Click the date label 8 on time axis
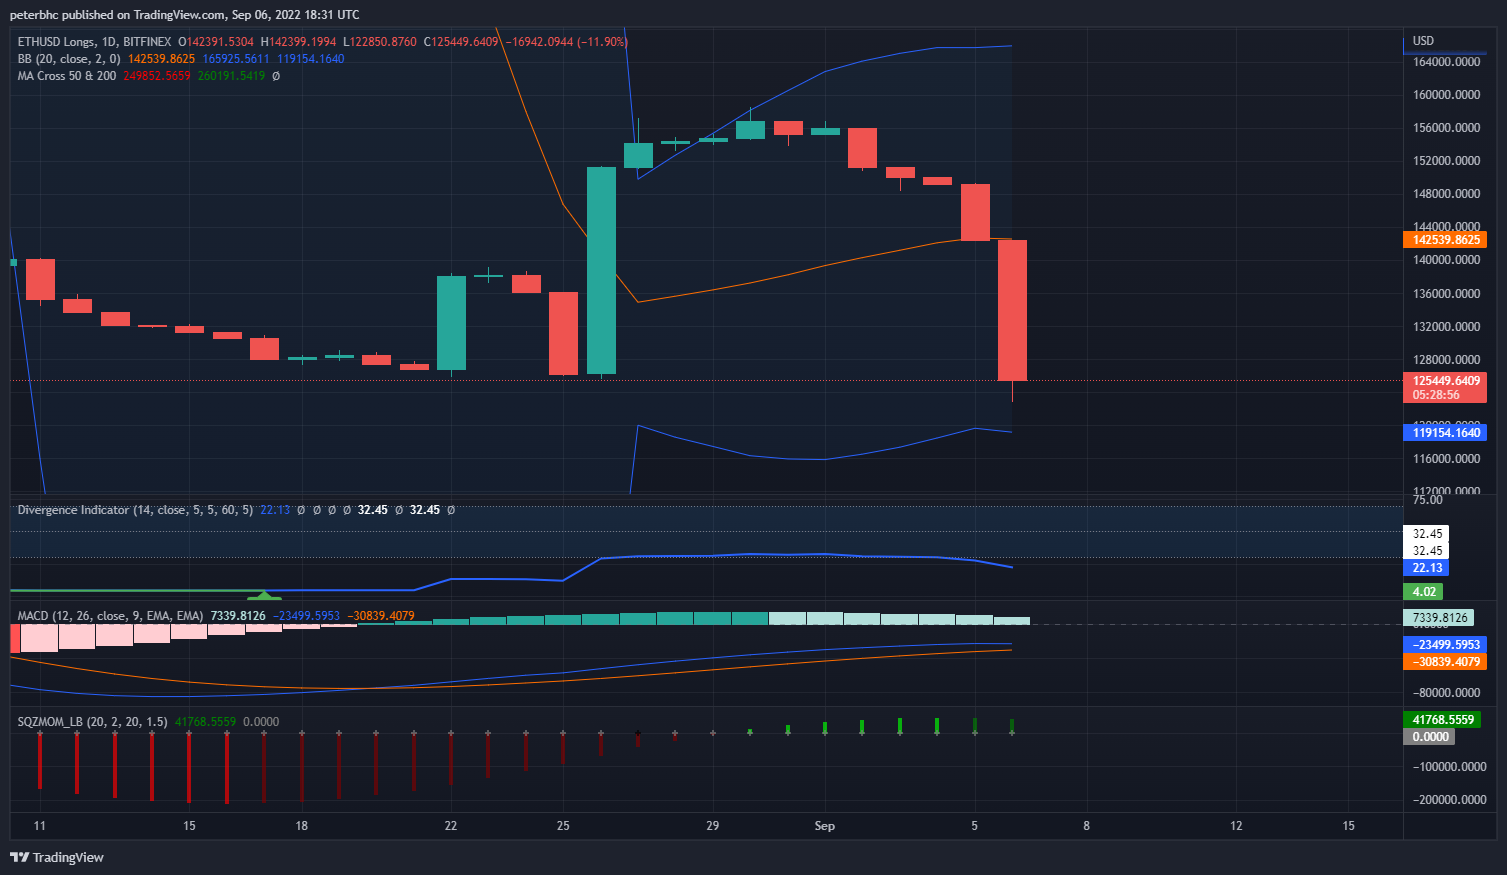This screenshot has width=1507, height=875. point(1087,826)
